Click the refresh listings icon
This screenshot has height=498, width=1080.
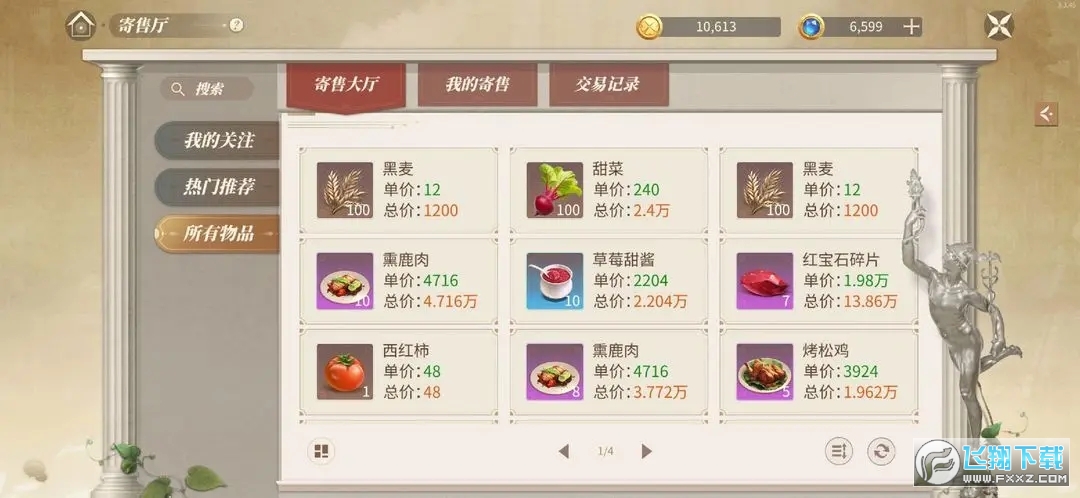click(882, 452)
